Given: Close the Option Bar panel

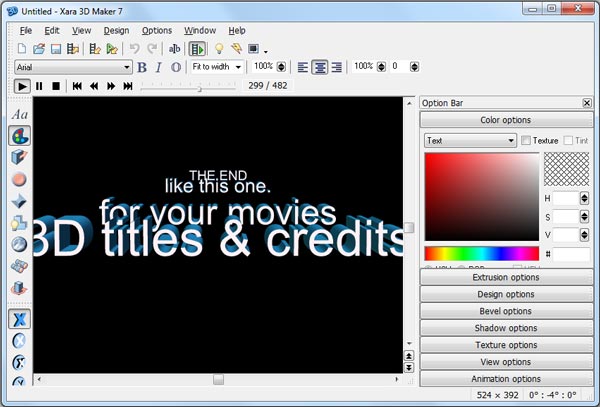Looking at the screenshot, I should pos(587,103).
